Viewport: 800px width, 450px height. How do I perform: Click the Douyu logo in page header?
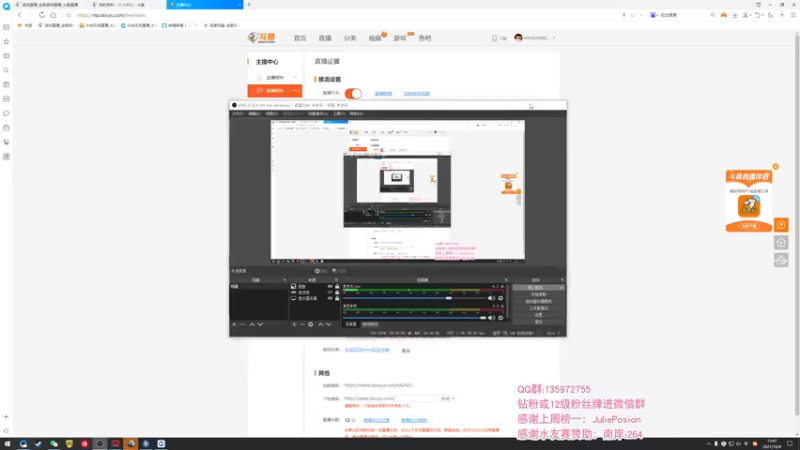coord(261,38)
